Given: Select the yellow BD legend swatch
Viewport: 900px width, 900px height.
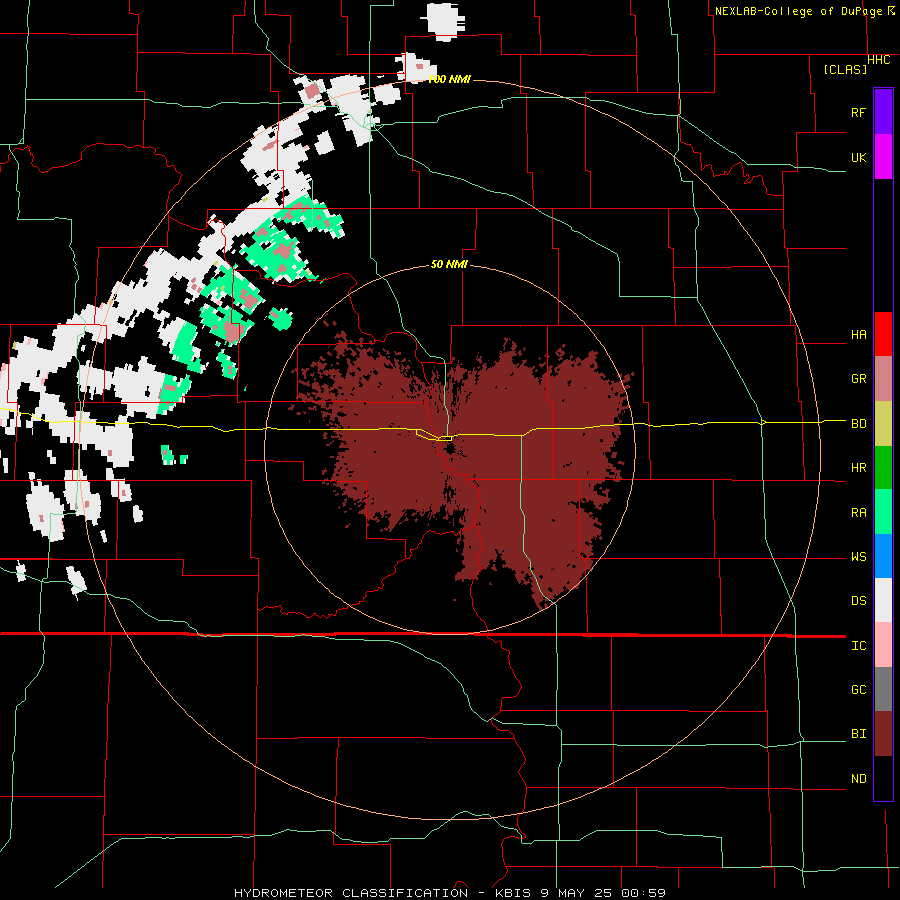Looking at the screenshot, I should [x=883, y=424].
